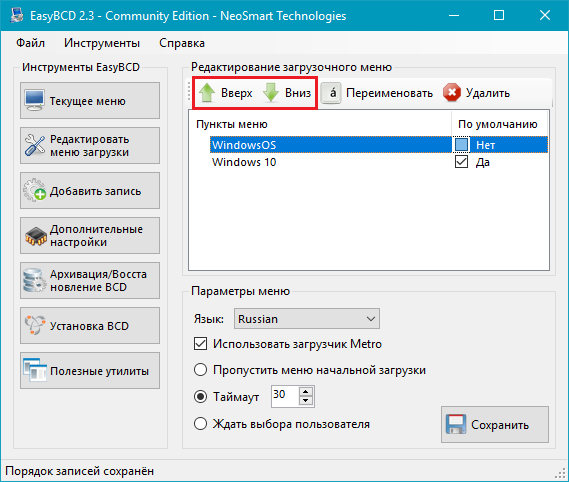Click the red Удалить delete icon
Image resolution: width=569 pixels, height=482 pixels.
[452, 93]
